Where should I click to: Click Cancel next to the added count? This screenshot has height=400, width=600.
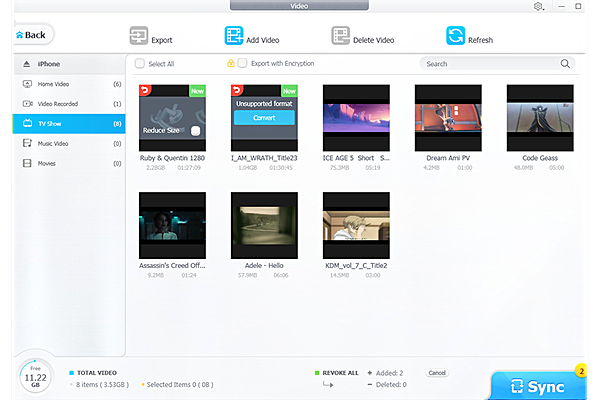point(437,372)
